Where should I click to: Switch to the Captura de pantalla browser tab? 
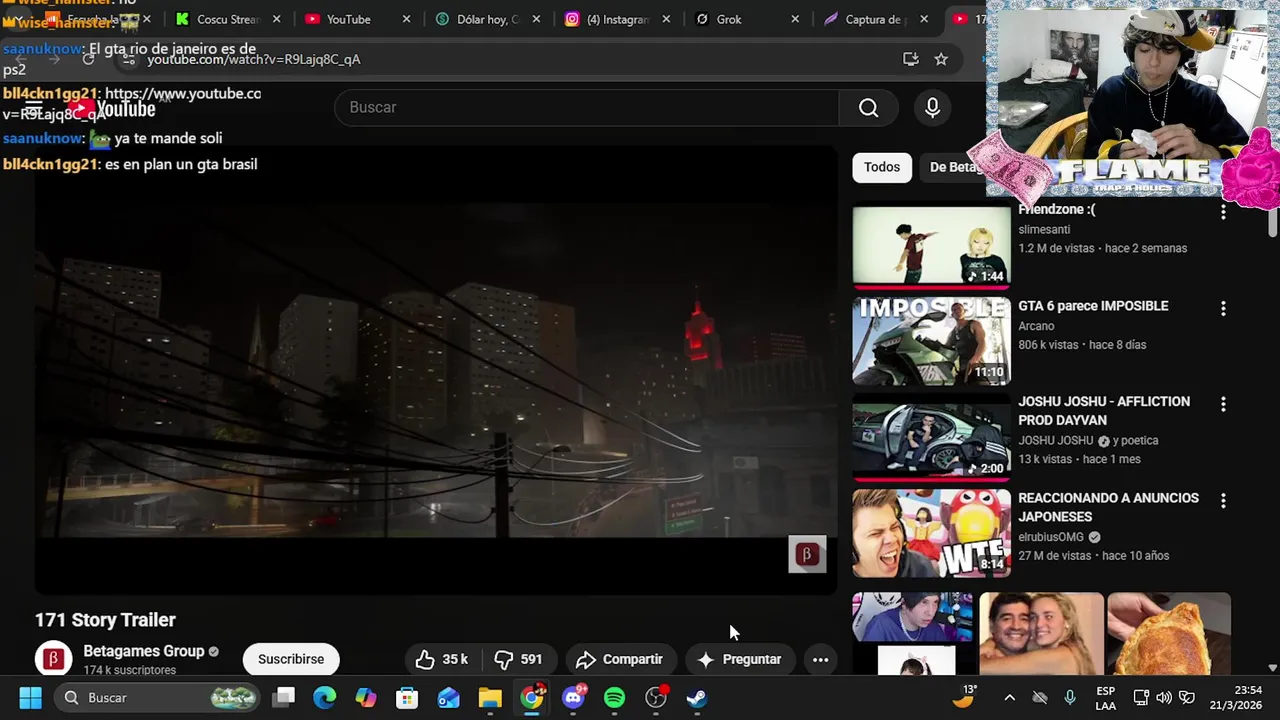(874, 19)
